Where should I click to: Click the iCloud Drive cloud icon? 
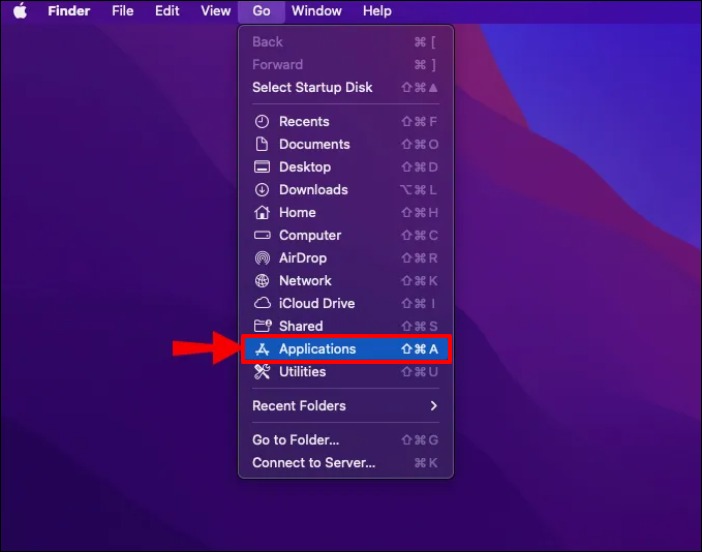coord(262,304)
